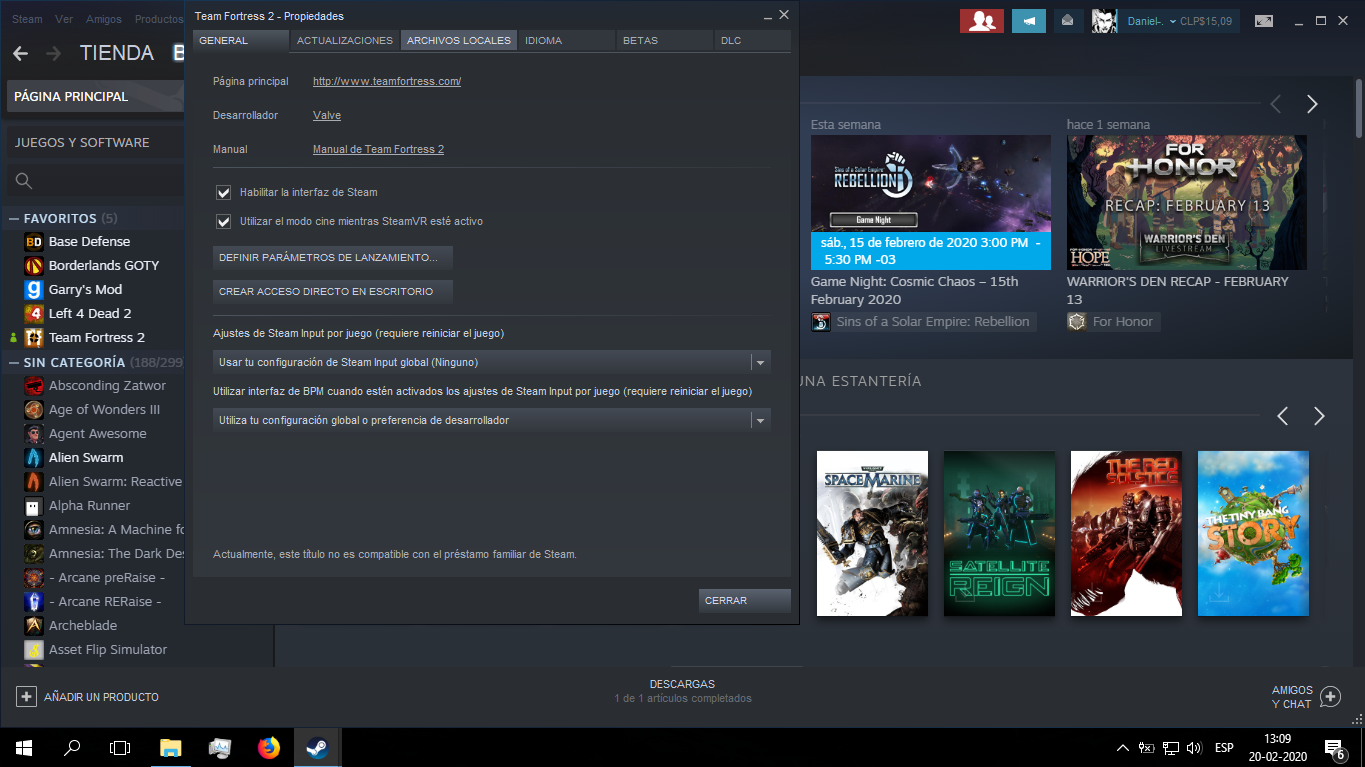Select the Team Fortress 2 icon in favorites
This screenshot has width=1365, height=767.
click(x=34, y=337)
